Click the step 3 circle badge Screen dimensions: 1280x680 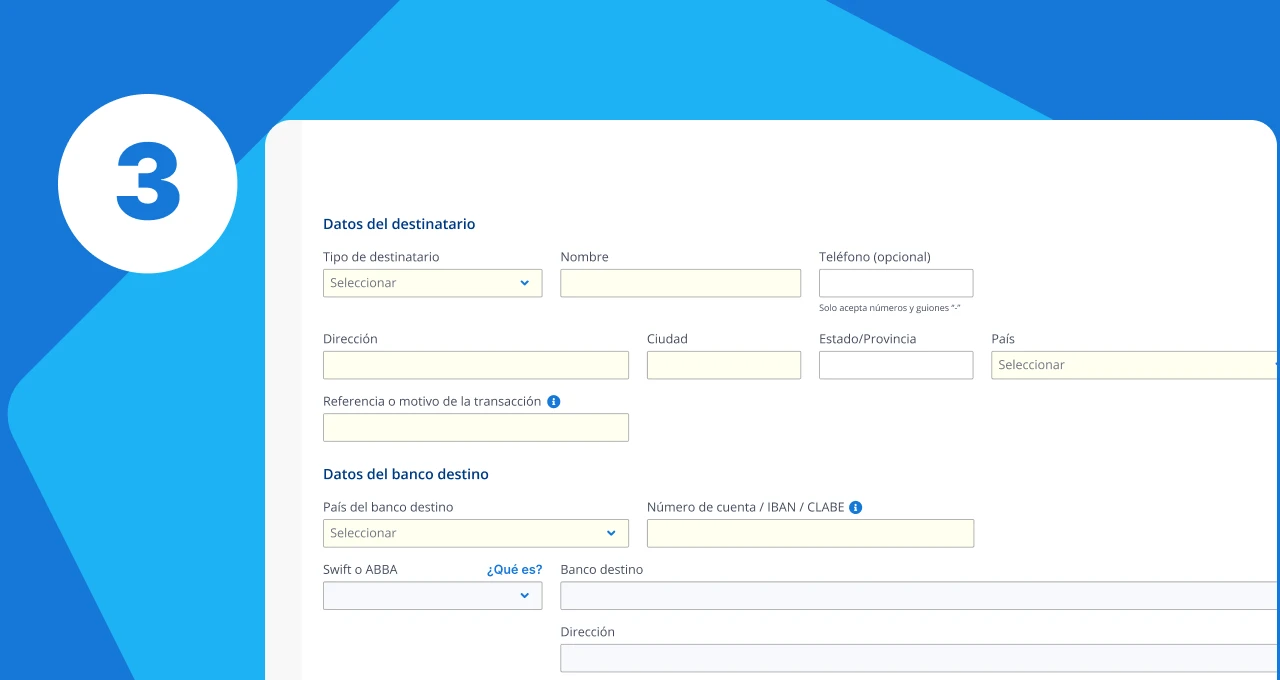point(148,184)
